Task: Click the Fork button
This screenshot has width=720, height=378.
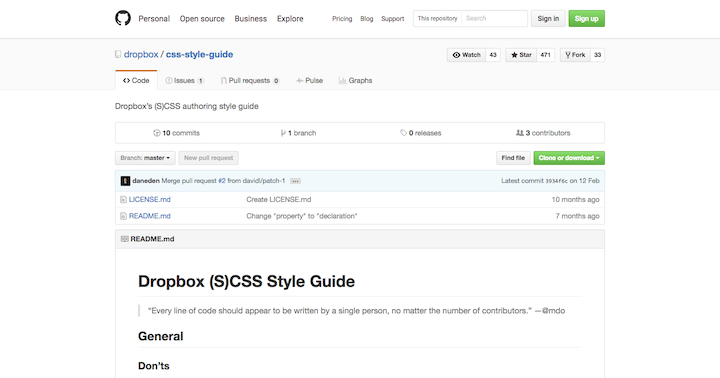Action: pyautogui.click(x=575, y=55)
